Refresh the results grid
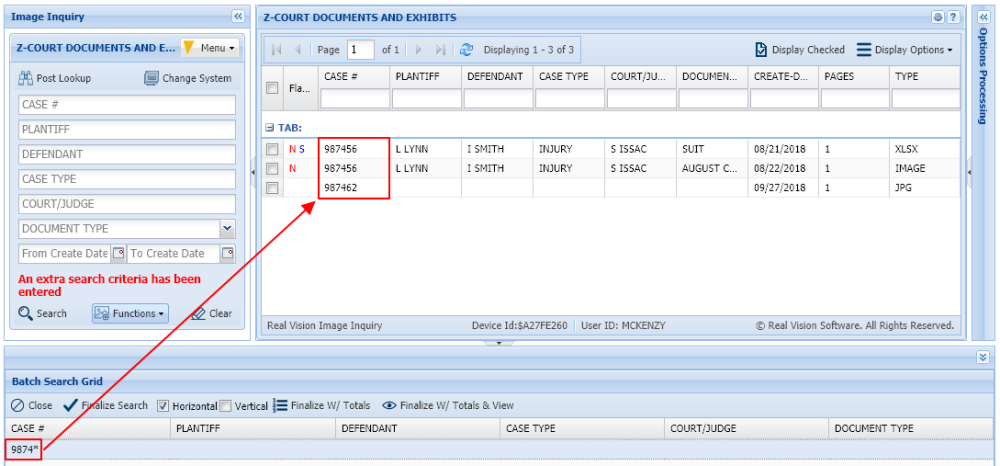The width and height of the screenshot is (1000, 466). (x=467, y=50)
